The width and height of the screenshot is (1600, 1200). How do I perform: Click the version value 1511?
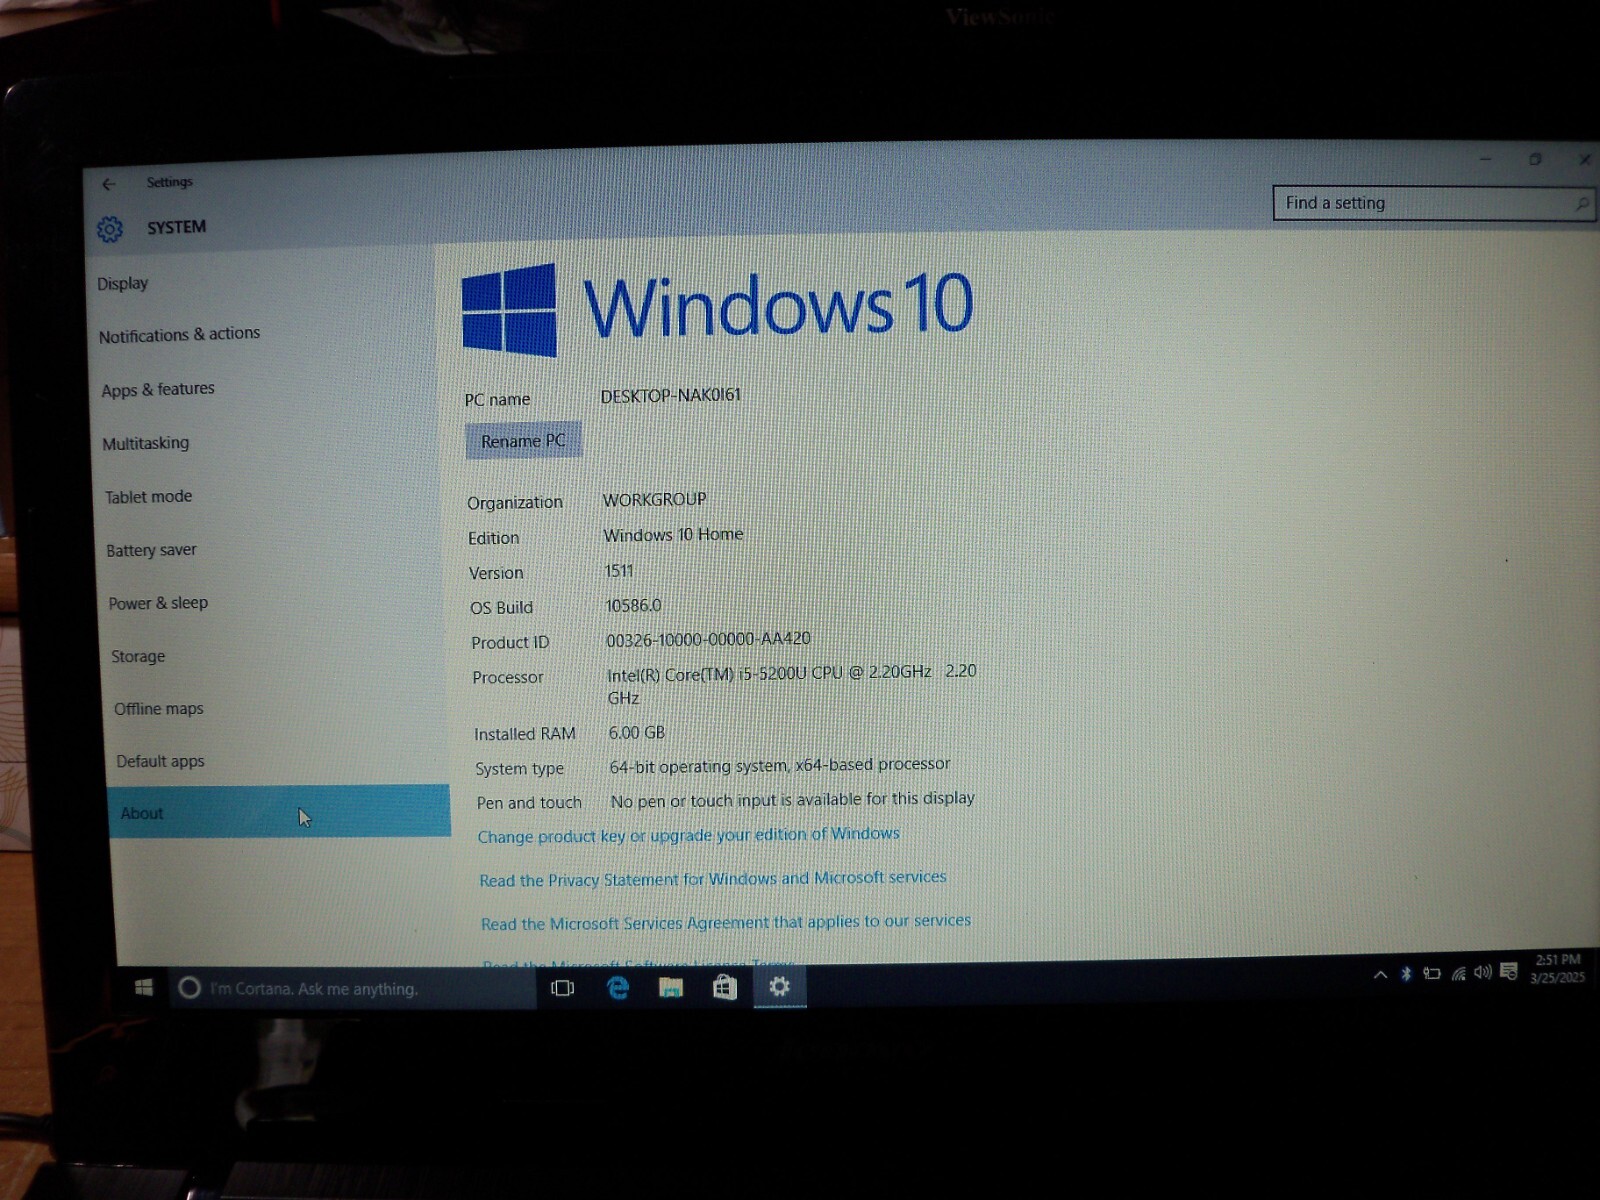[619, 571]
